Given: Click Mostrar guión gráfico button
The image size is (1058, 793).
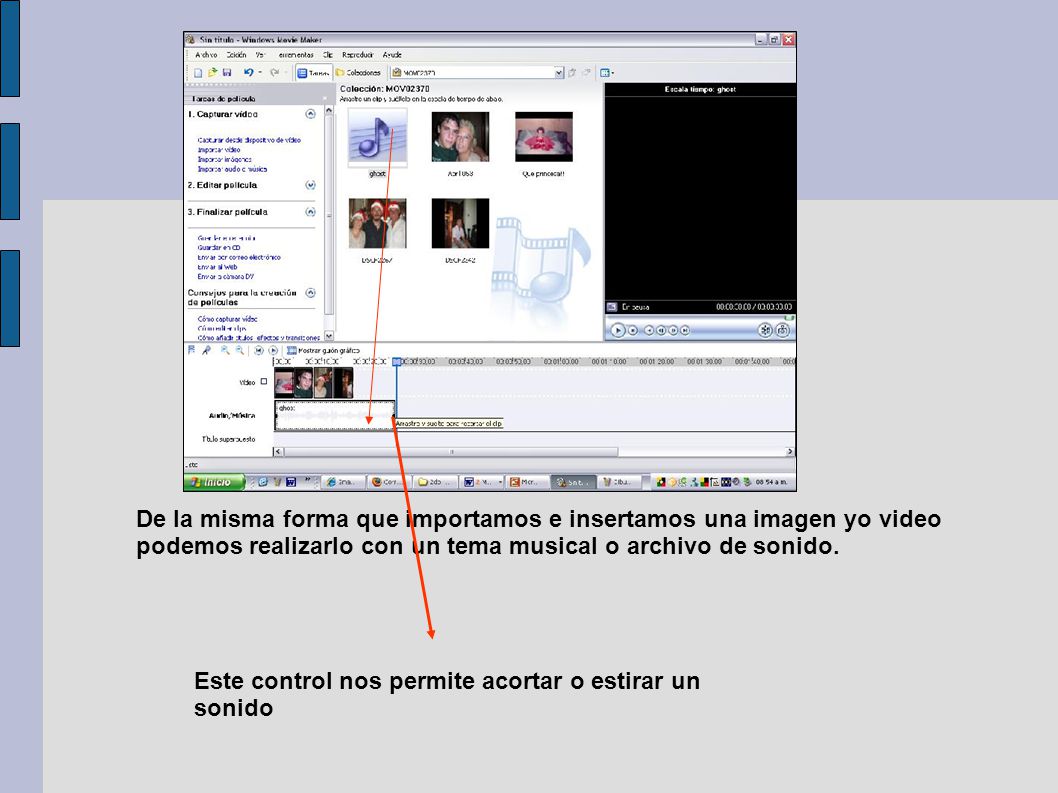Looking at the screenshot, I should click(x=323, y=350).
